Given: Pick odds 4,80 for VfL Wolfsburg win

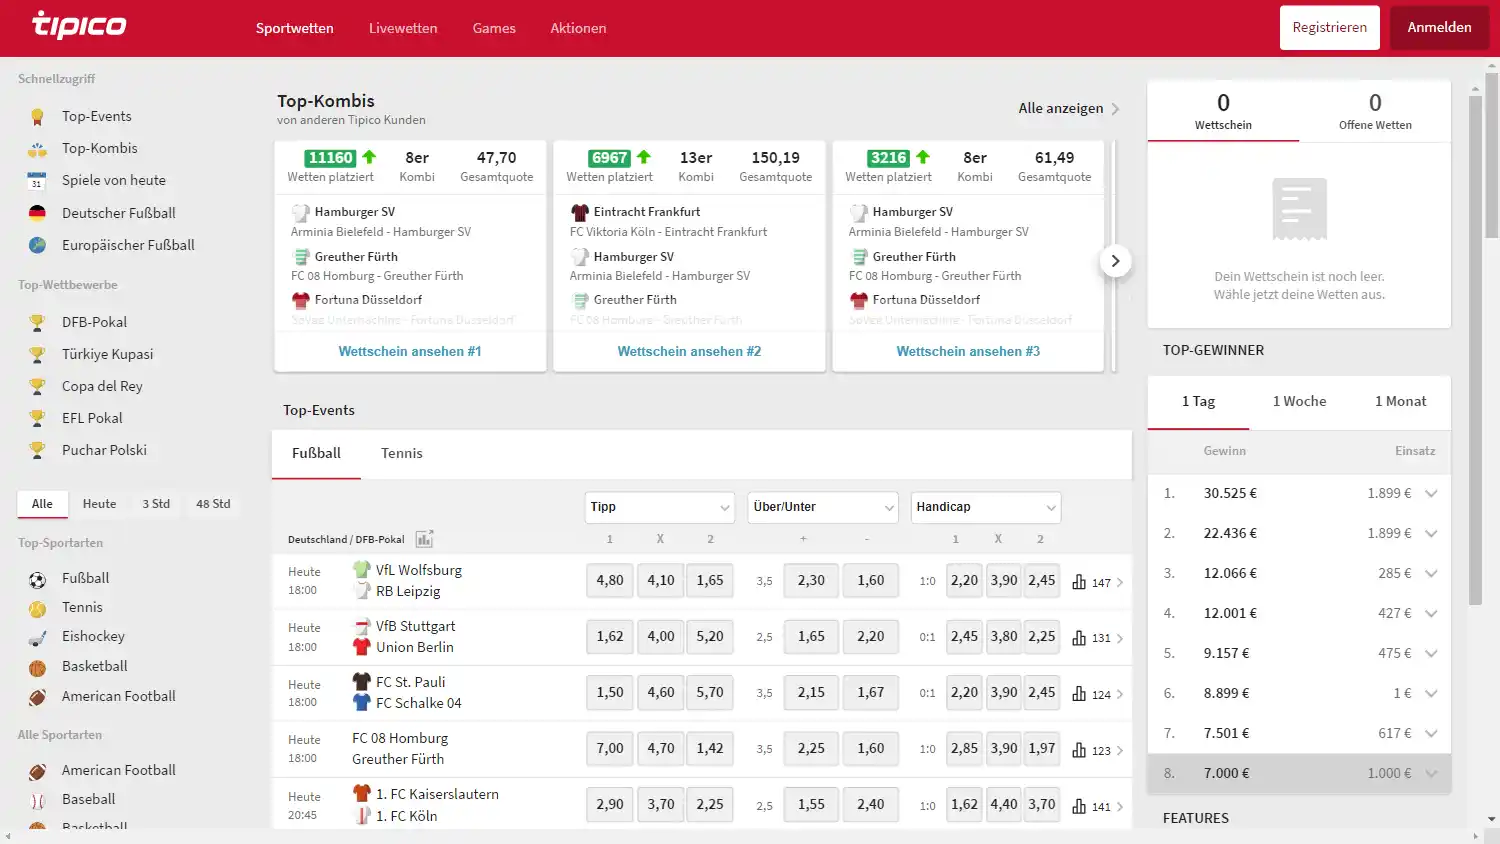Looking at the screenshot, I should (x=610, y=580).
